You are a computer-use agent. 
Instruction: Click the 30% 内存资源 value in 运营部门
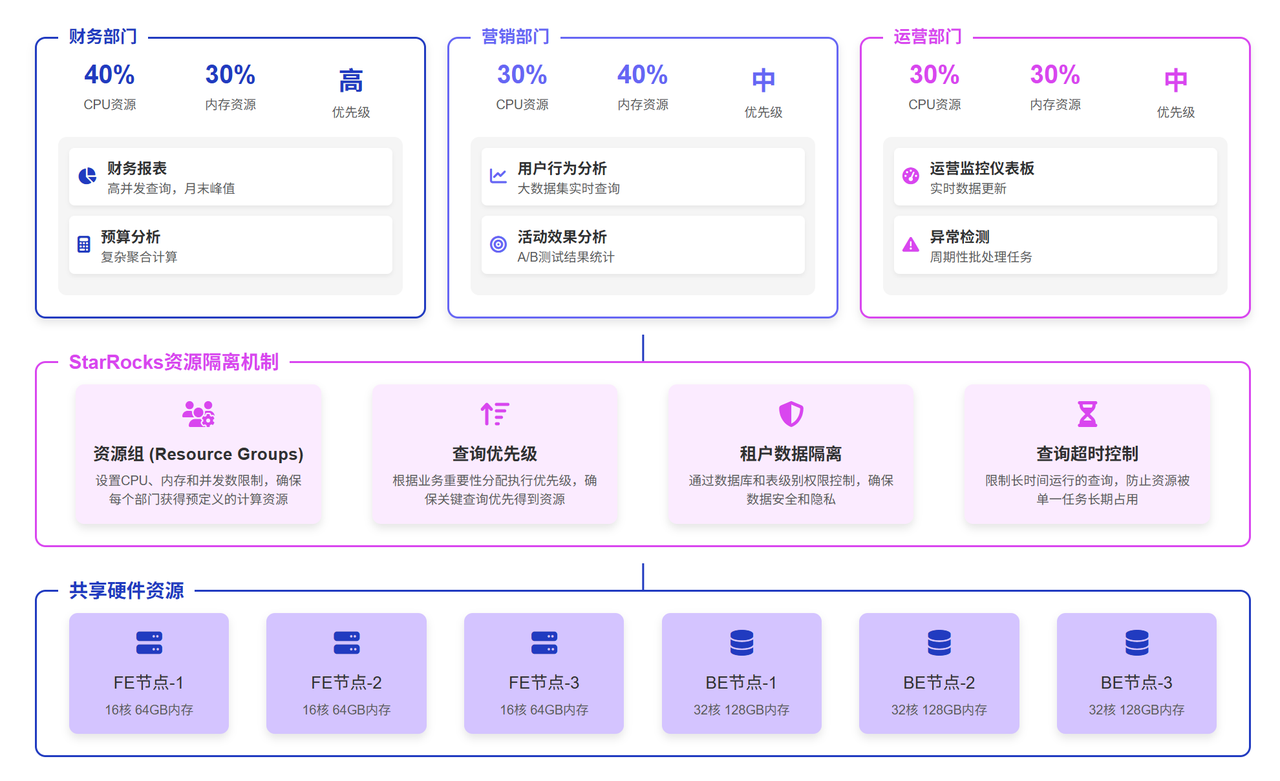(1055, 75)
